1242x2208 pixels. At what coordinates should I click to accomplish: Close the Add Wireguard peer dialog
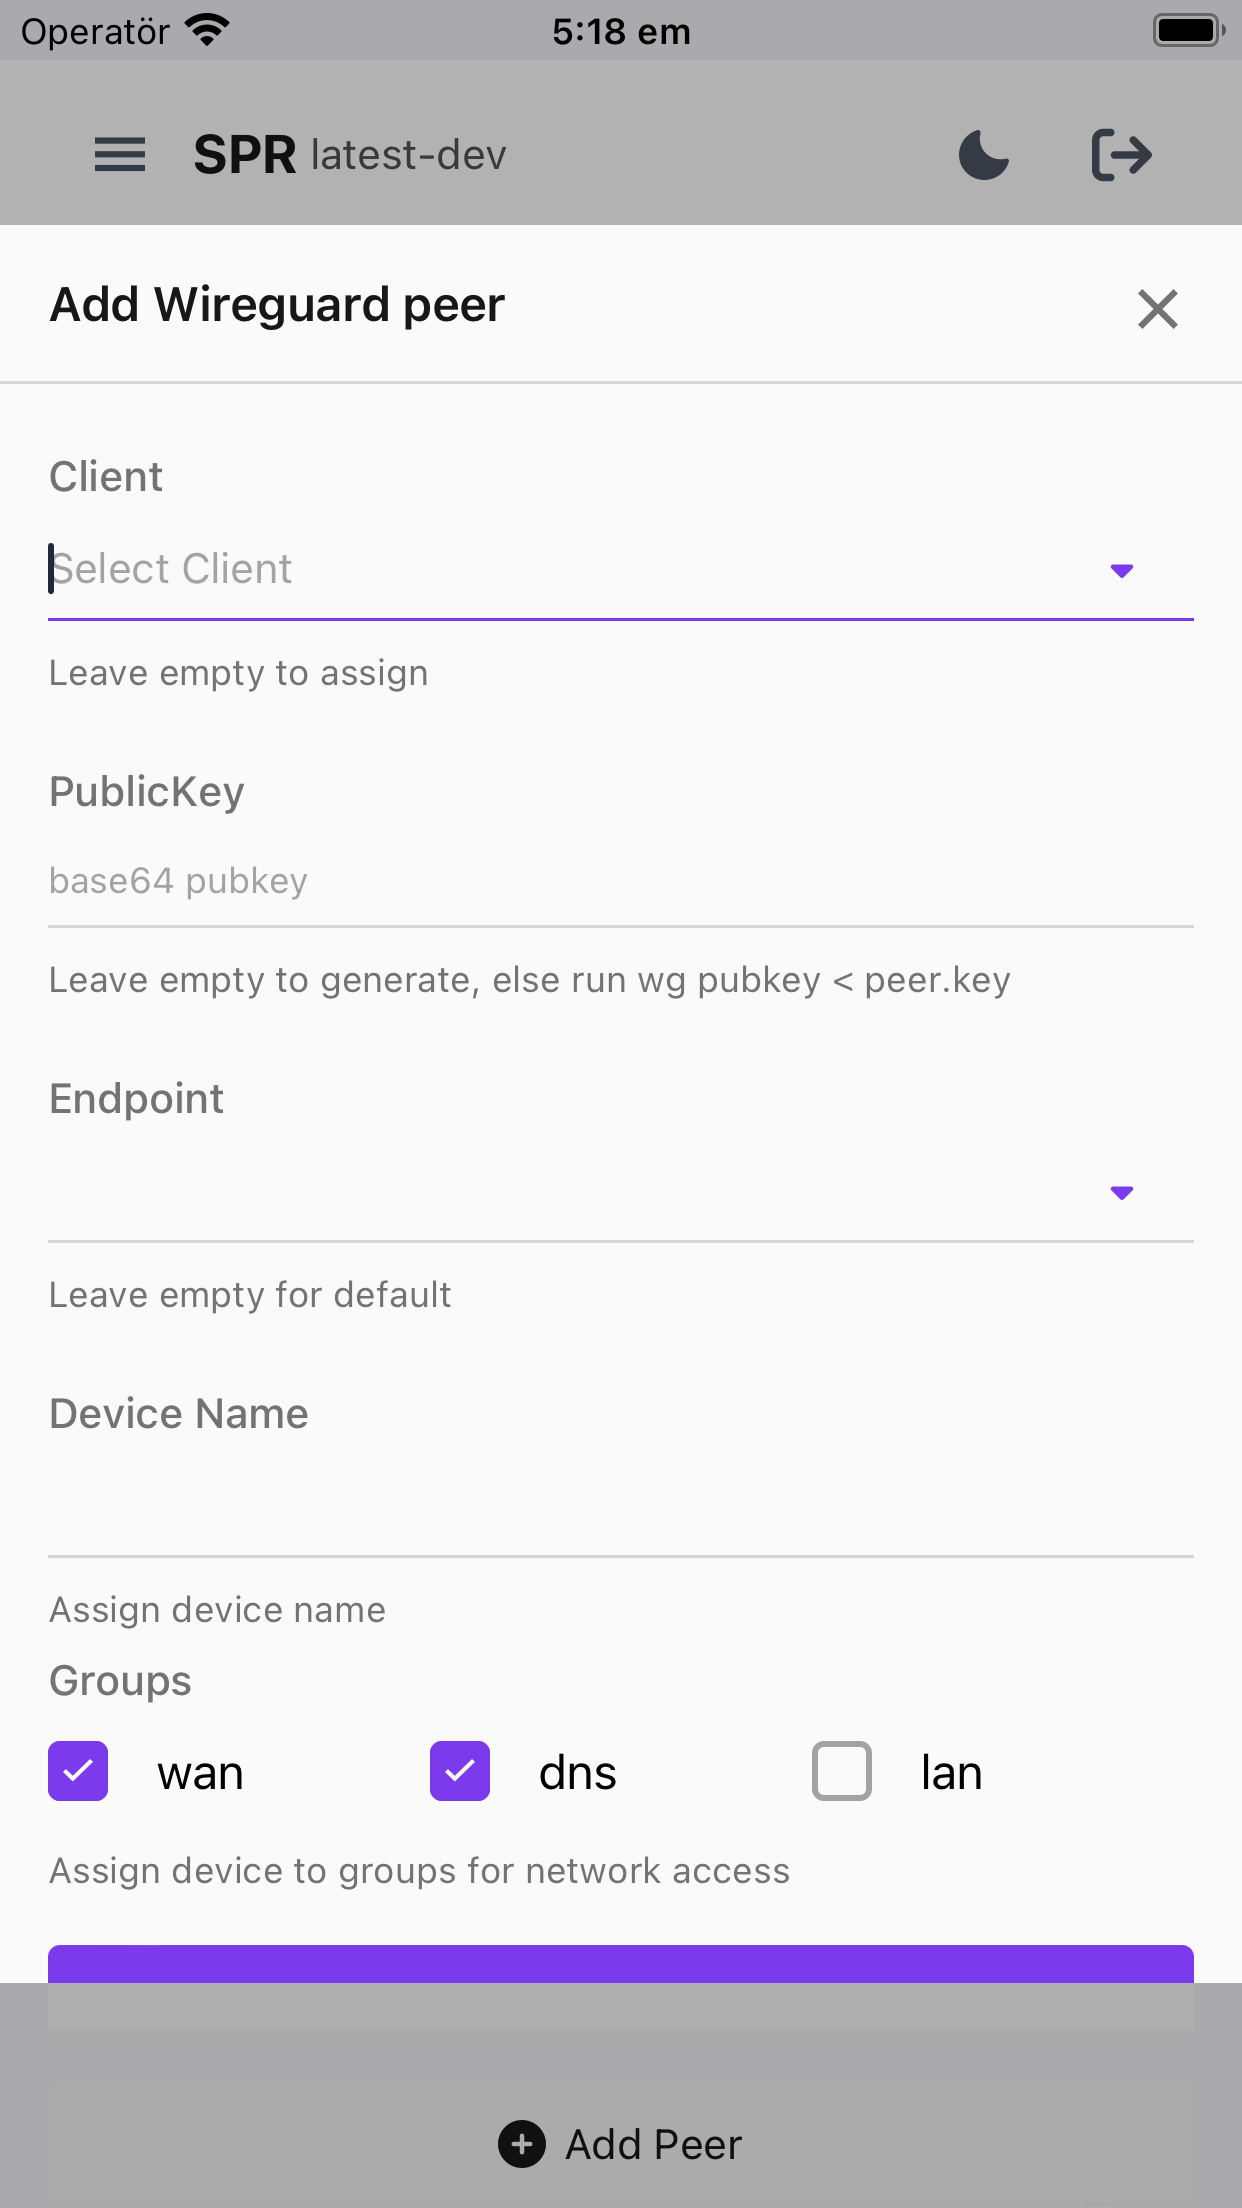1157,309
